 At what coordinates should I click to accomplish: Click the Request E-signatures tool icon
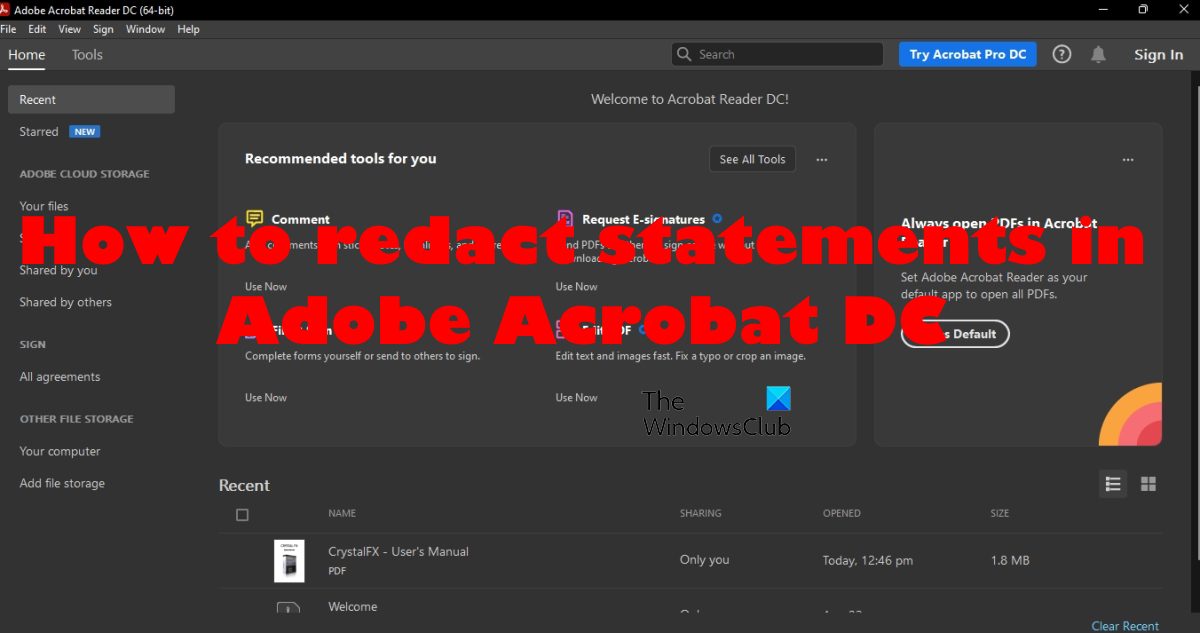tap(565, 219)
